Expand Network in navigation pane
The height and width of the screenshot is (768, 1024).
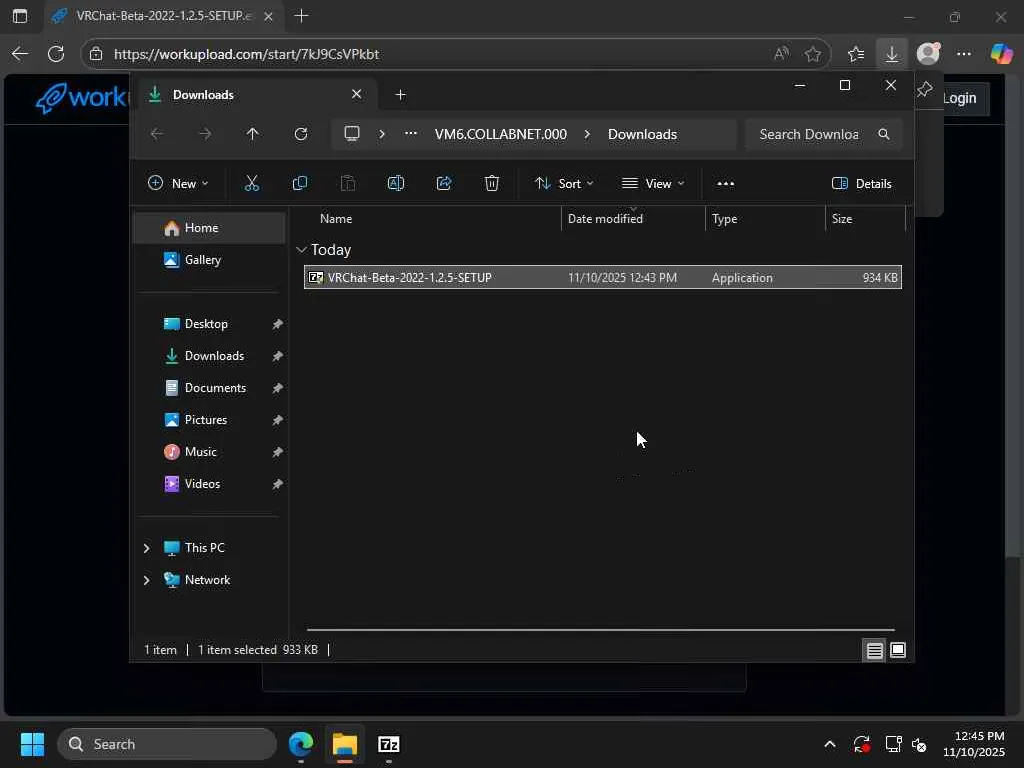(x=146, y=580)
